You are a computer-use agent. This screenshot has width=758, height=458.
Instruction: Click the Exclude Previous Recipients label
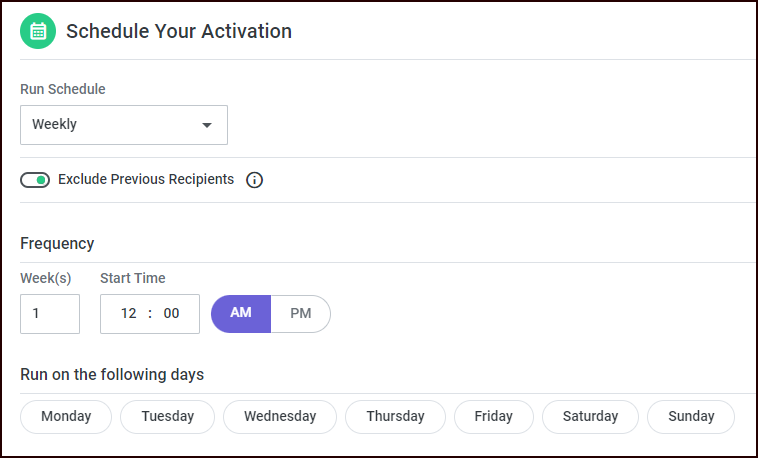coord(146,180)
